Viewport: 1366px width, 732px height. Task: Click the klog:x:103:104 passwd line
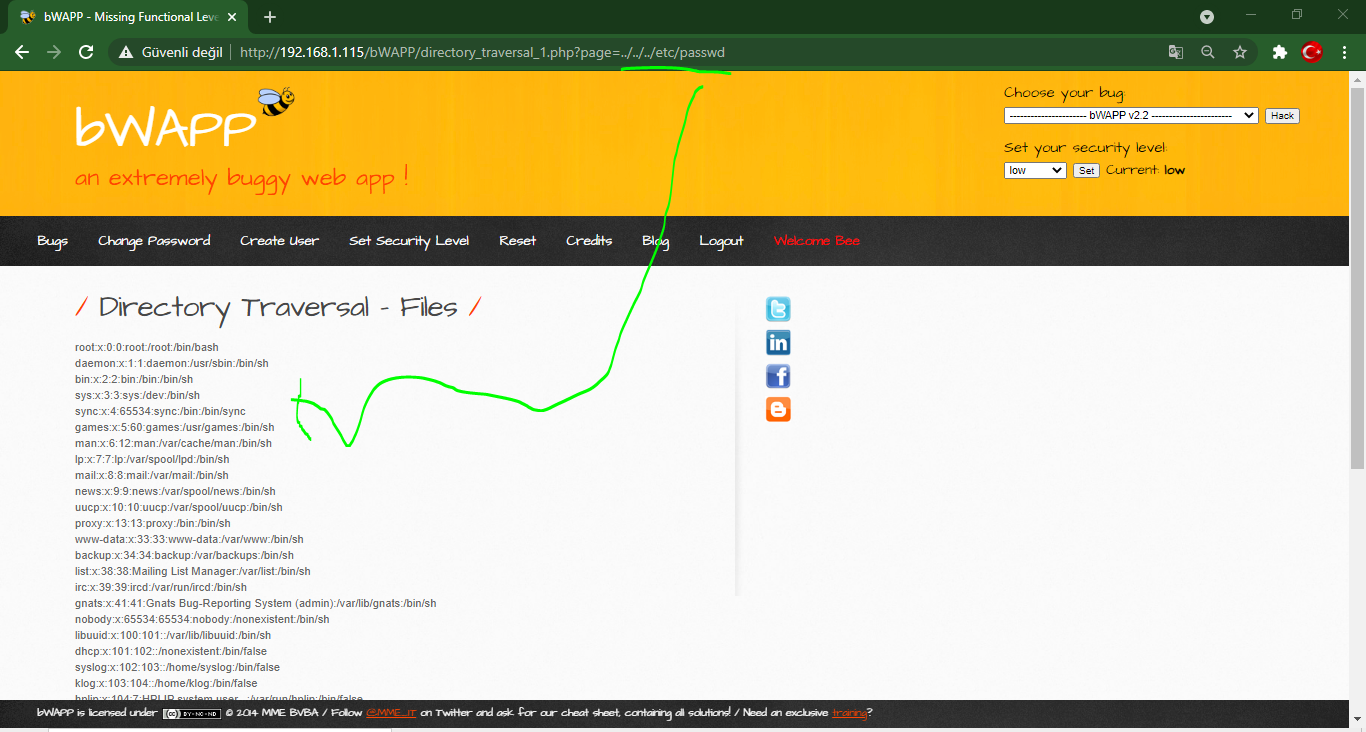pyautogui.click(x=166, y=683)
